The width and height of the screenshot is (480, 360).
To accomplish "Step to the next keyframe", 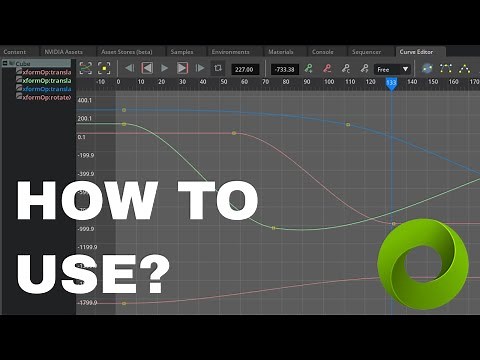I will coord(182,68).
